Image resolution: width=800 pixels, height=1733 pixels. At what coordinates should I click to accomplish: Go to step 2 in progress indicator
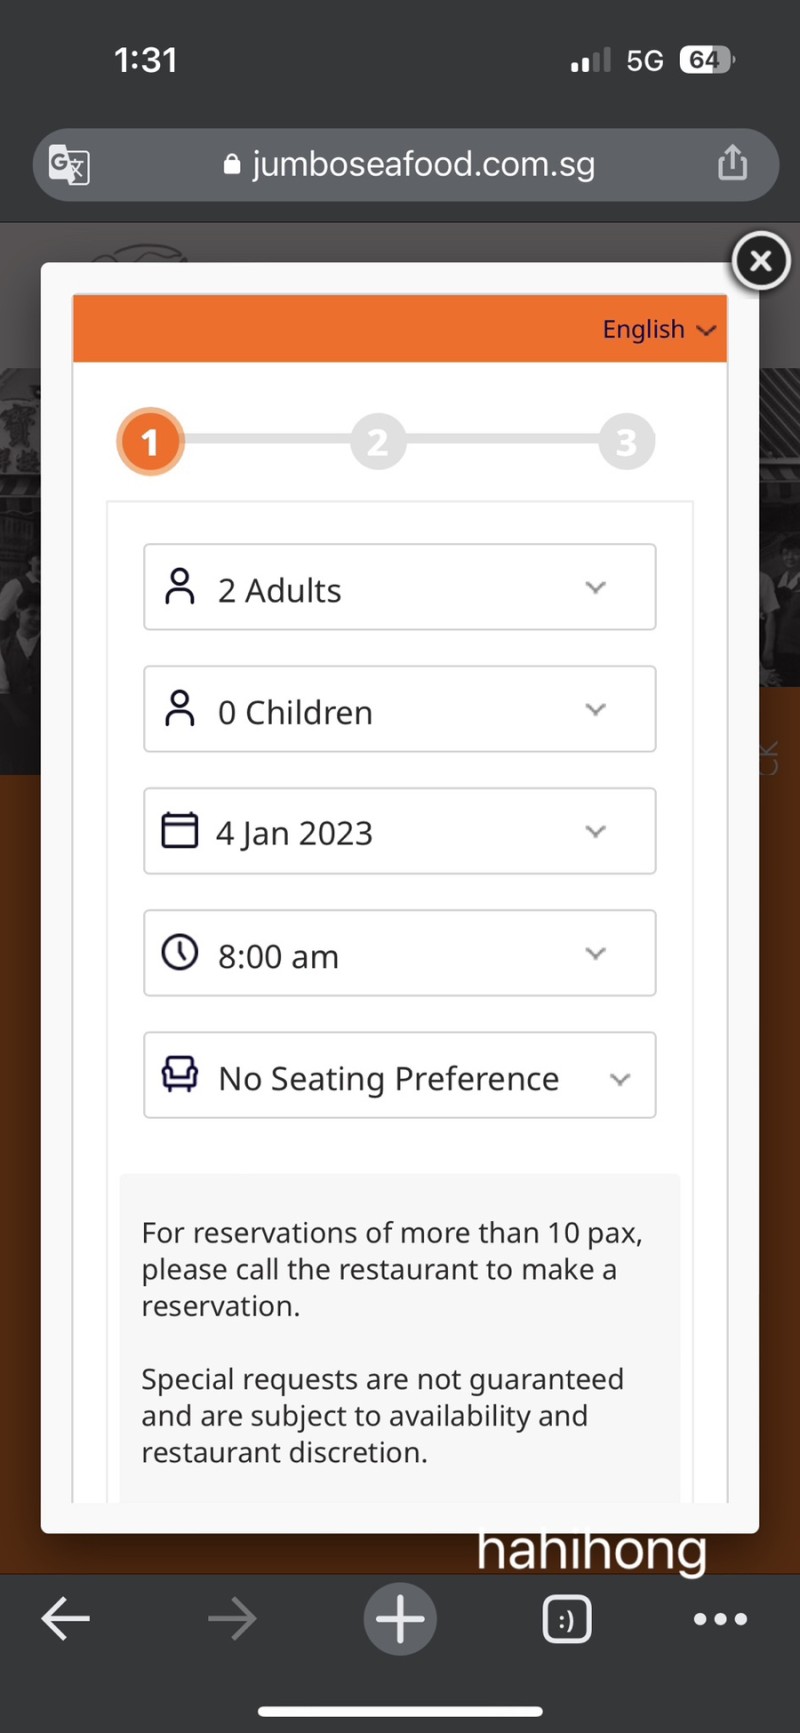click(x=378, y=441)
